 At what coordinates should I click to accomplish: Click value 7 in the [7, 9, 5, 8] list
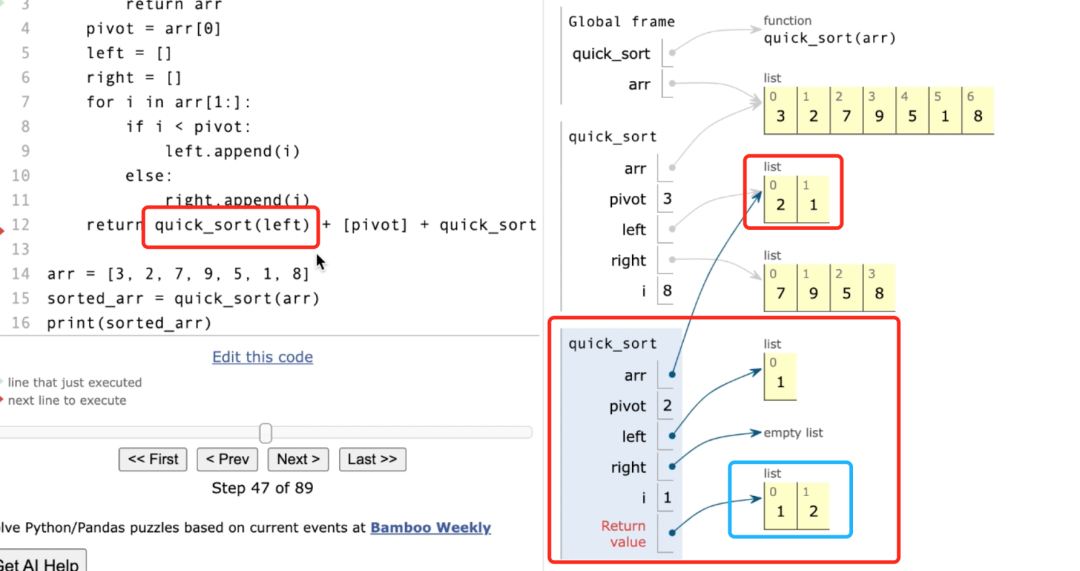780,293
